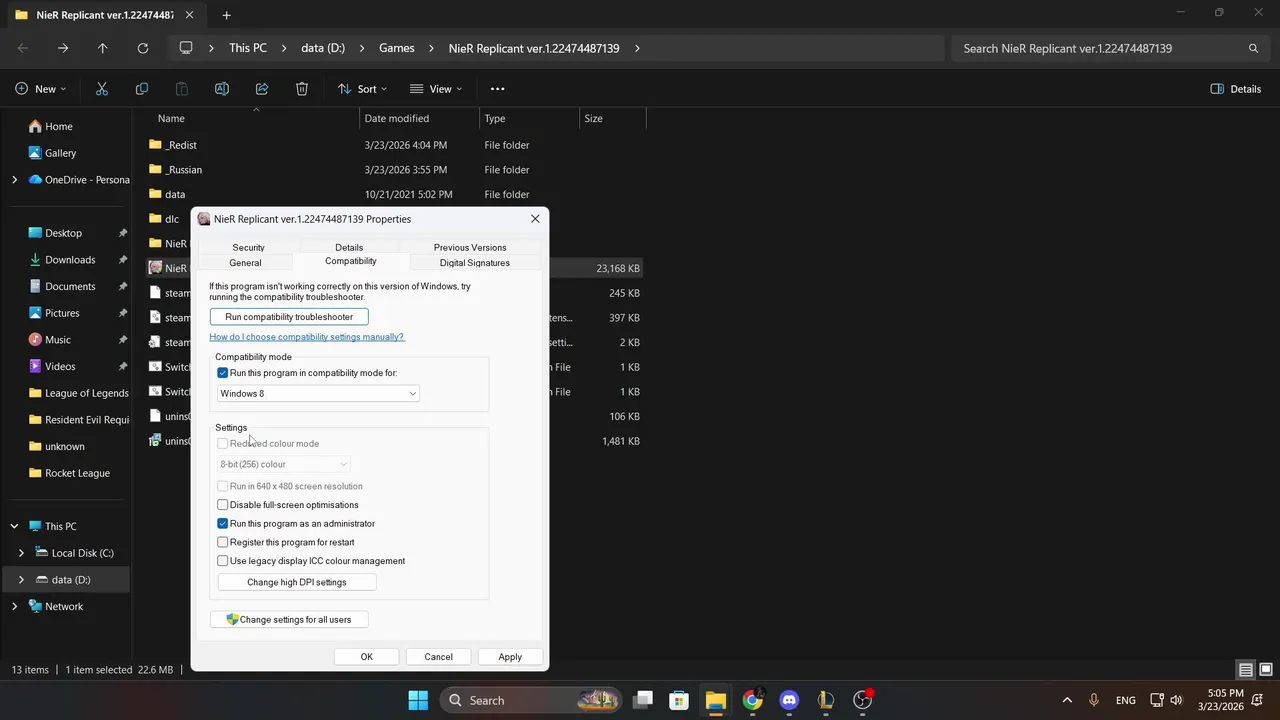This screenshot has height=720, width=1280.
Task: Click the monitor icon in address bar
Action: 185,48
